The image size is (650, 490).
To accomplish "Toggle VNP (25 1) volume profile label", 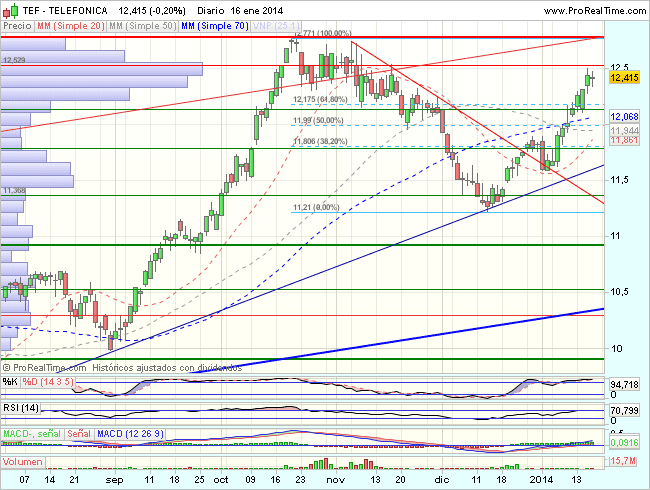I will pos(276,26).
